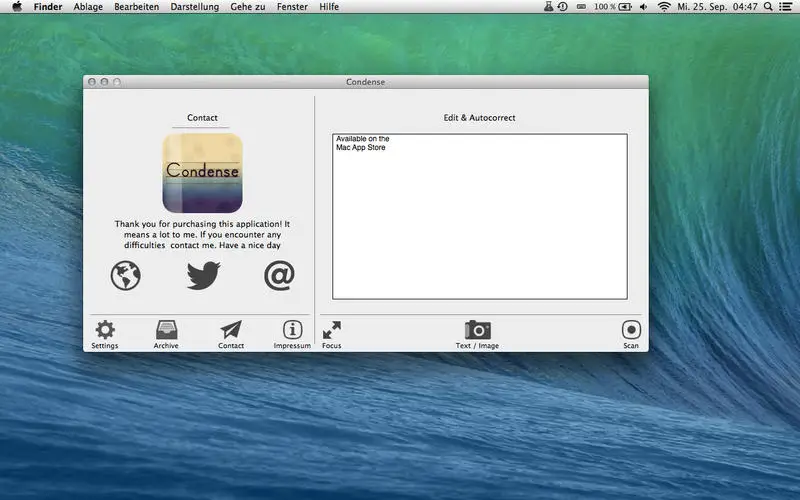
Task: Click the Time Machine clock icon
Action: [563, 7]
